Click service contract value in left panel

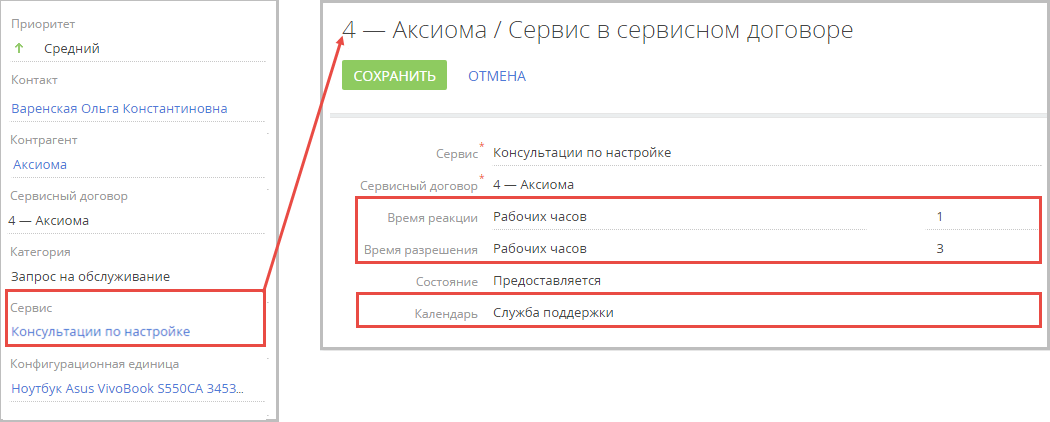(49, 220)
